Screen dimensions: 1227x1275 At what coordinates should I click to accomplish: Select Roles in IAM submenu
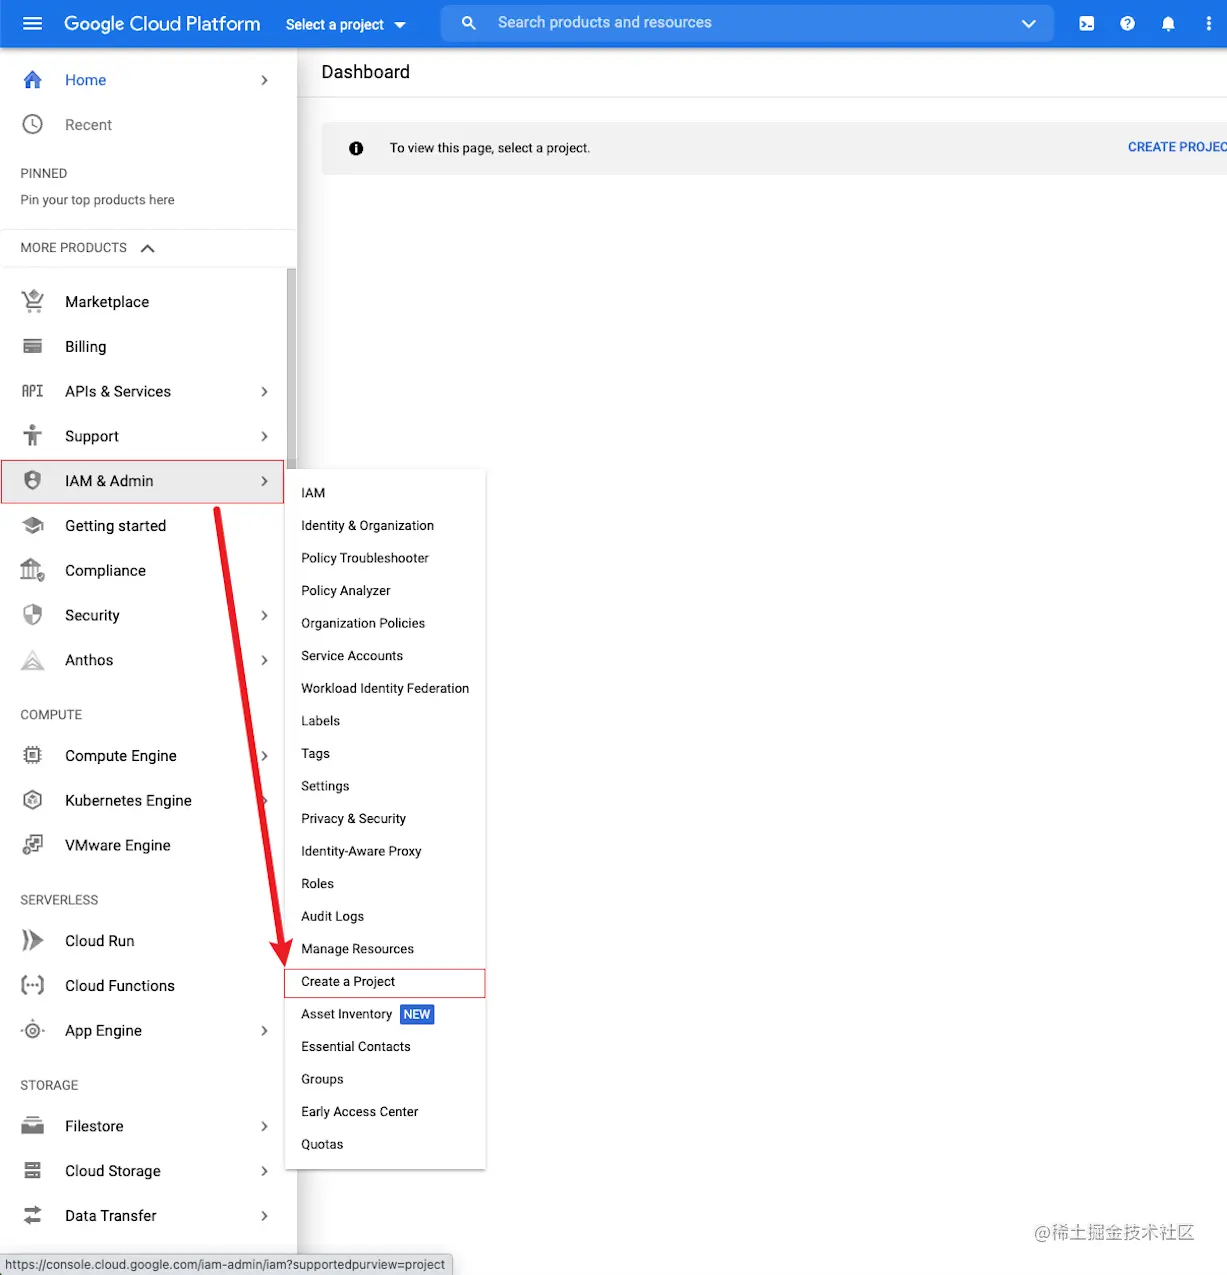pos(385,884)
